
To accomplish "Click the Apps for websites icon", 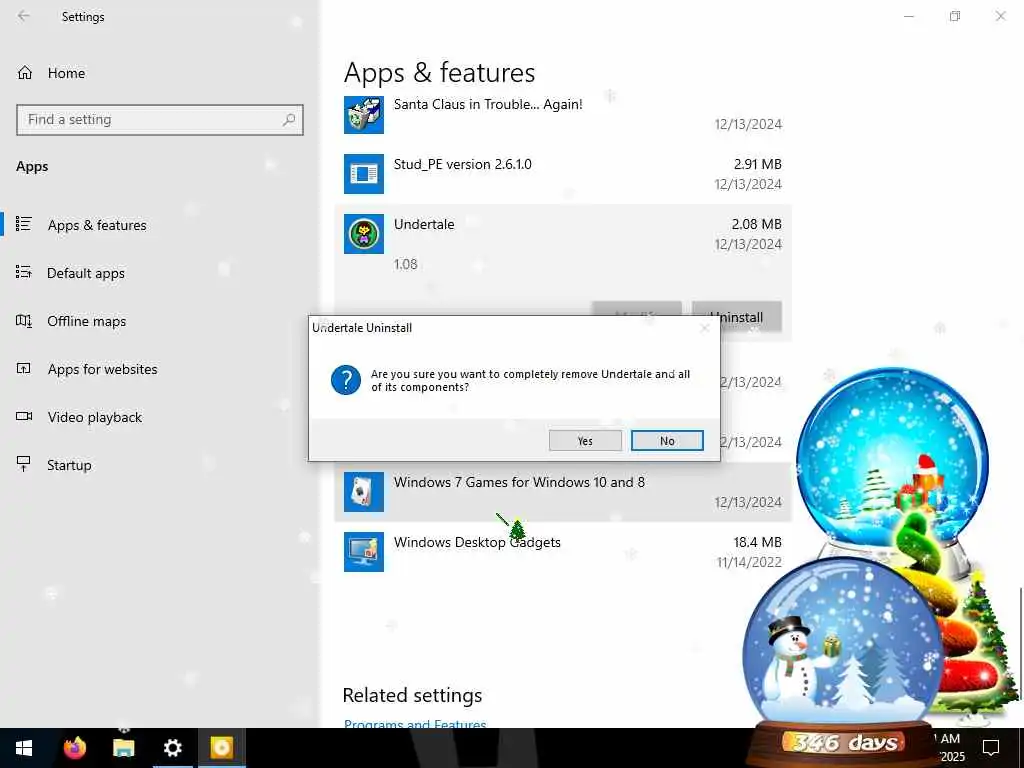I will coord(24,368).
